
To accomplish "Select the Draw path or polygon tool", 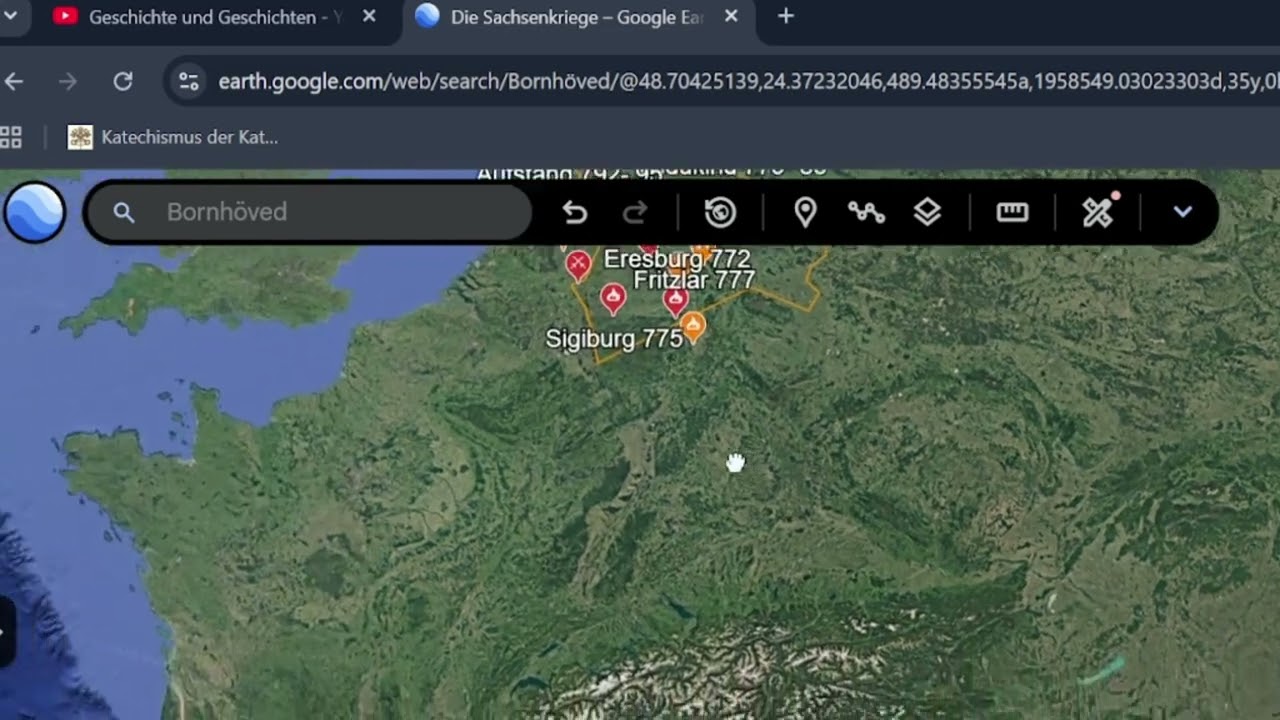I will [866, 212].
